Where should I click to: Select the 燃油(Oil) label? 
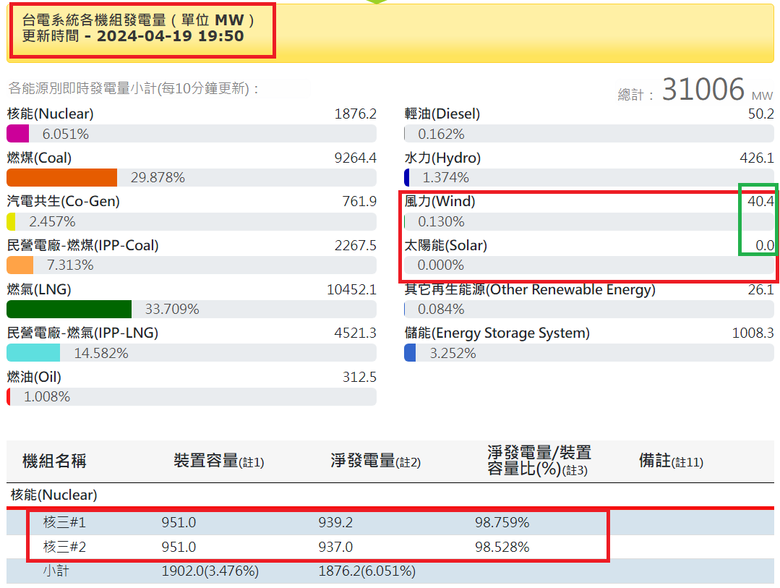coord(34,377)
